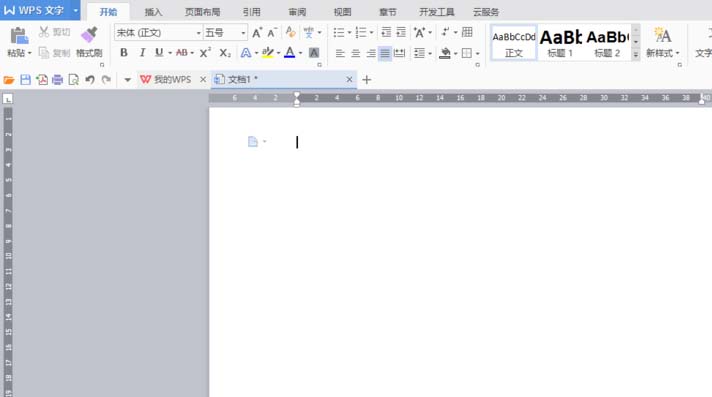
Task: Click the Increase font size icon
Action: click(257, 33)
